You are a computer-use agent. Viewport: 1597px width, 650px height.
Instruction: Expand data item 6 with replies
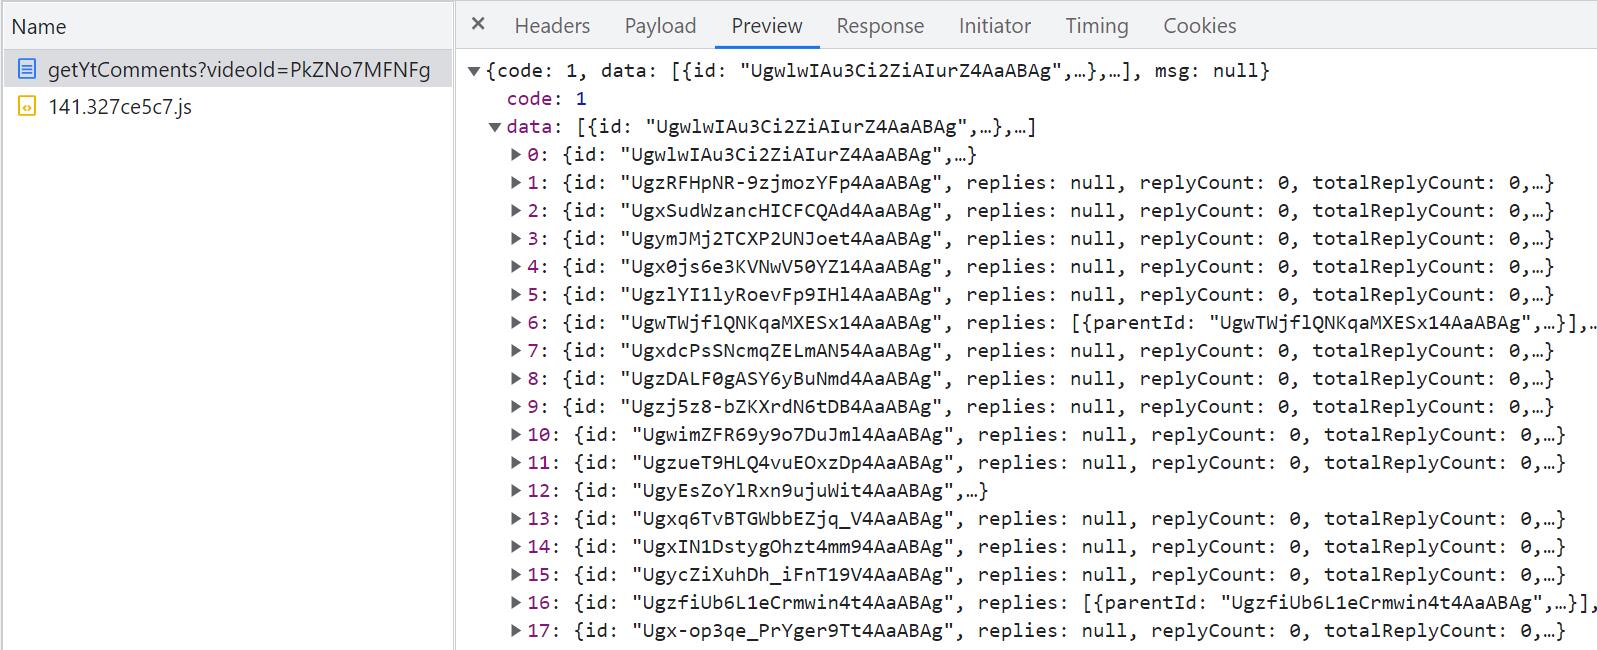click(516, 323)
